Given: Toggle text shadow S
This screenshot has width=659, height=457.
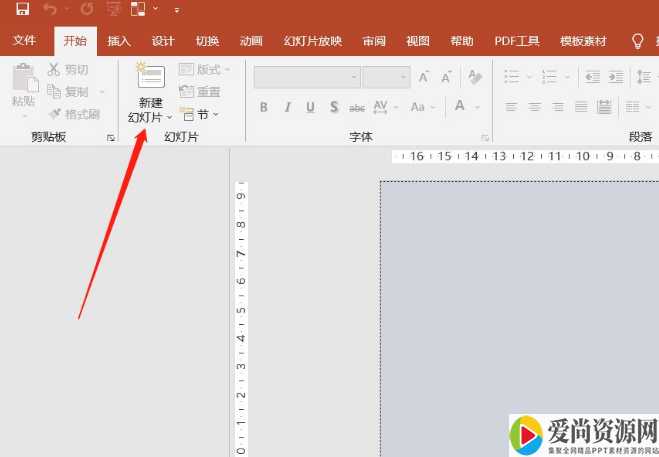Looking at the screenshot, I should pyautogui.click(x=334, y=107).
